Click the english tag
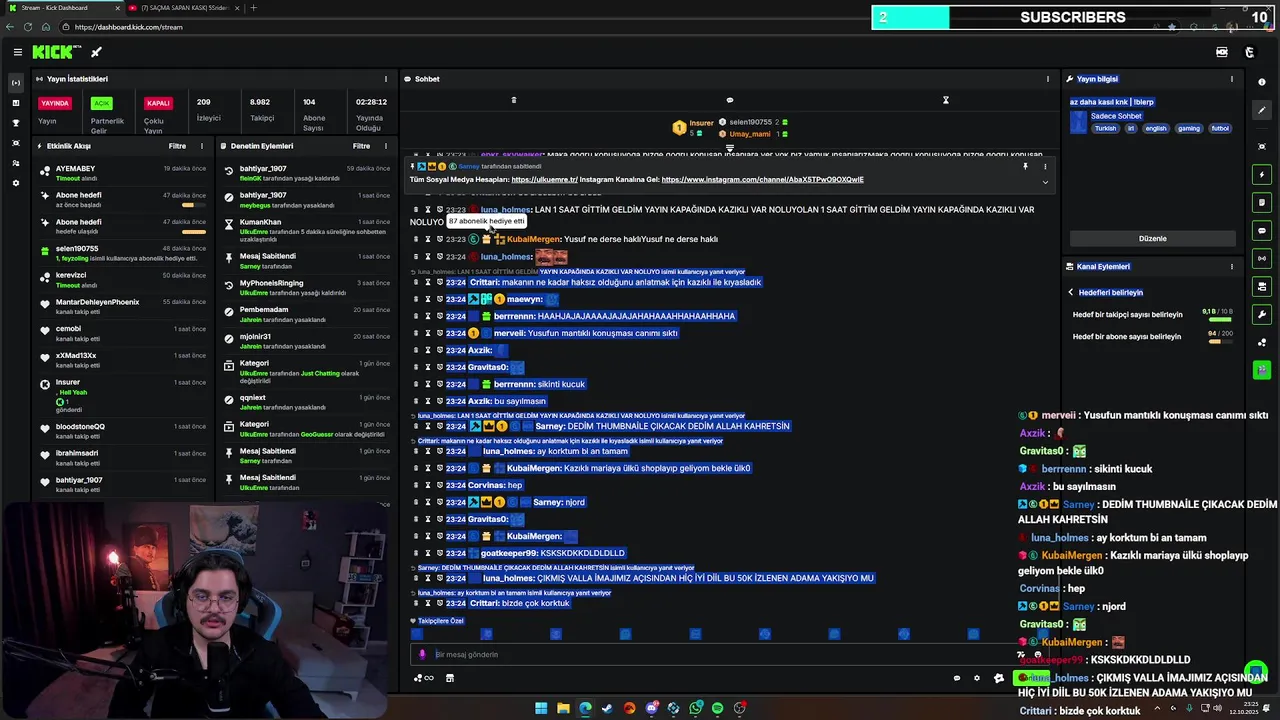The height and width of the screenshot is (720, 1280). tap(1156, 129)
